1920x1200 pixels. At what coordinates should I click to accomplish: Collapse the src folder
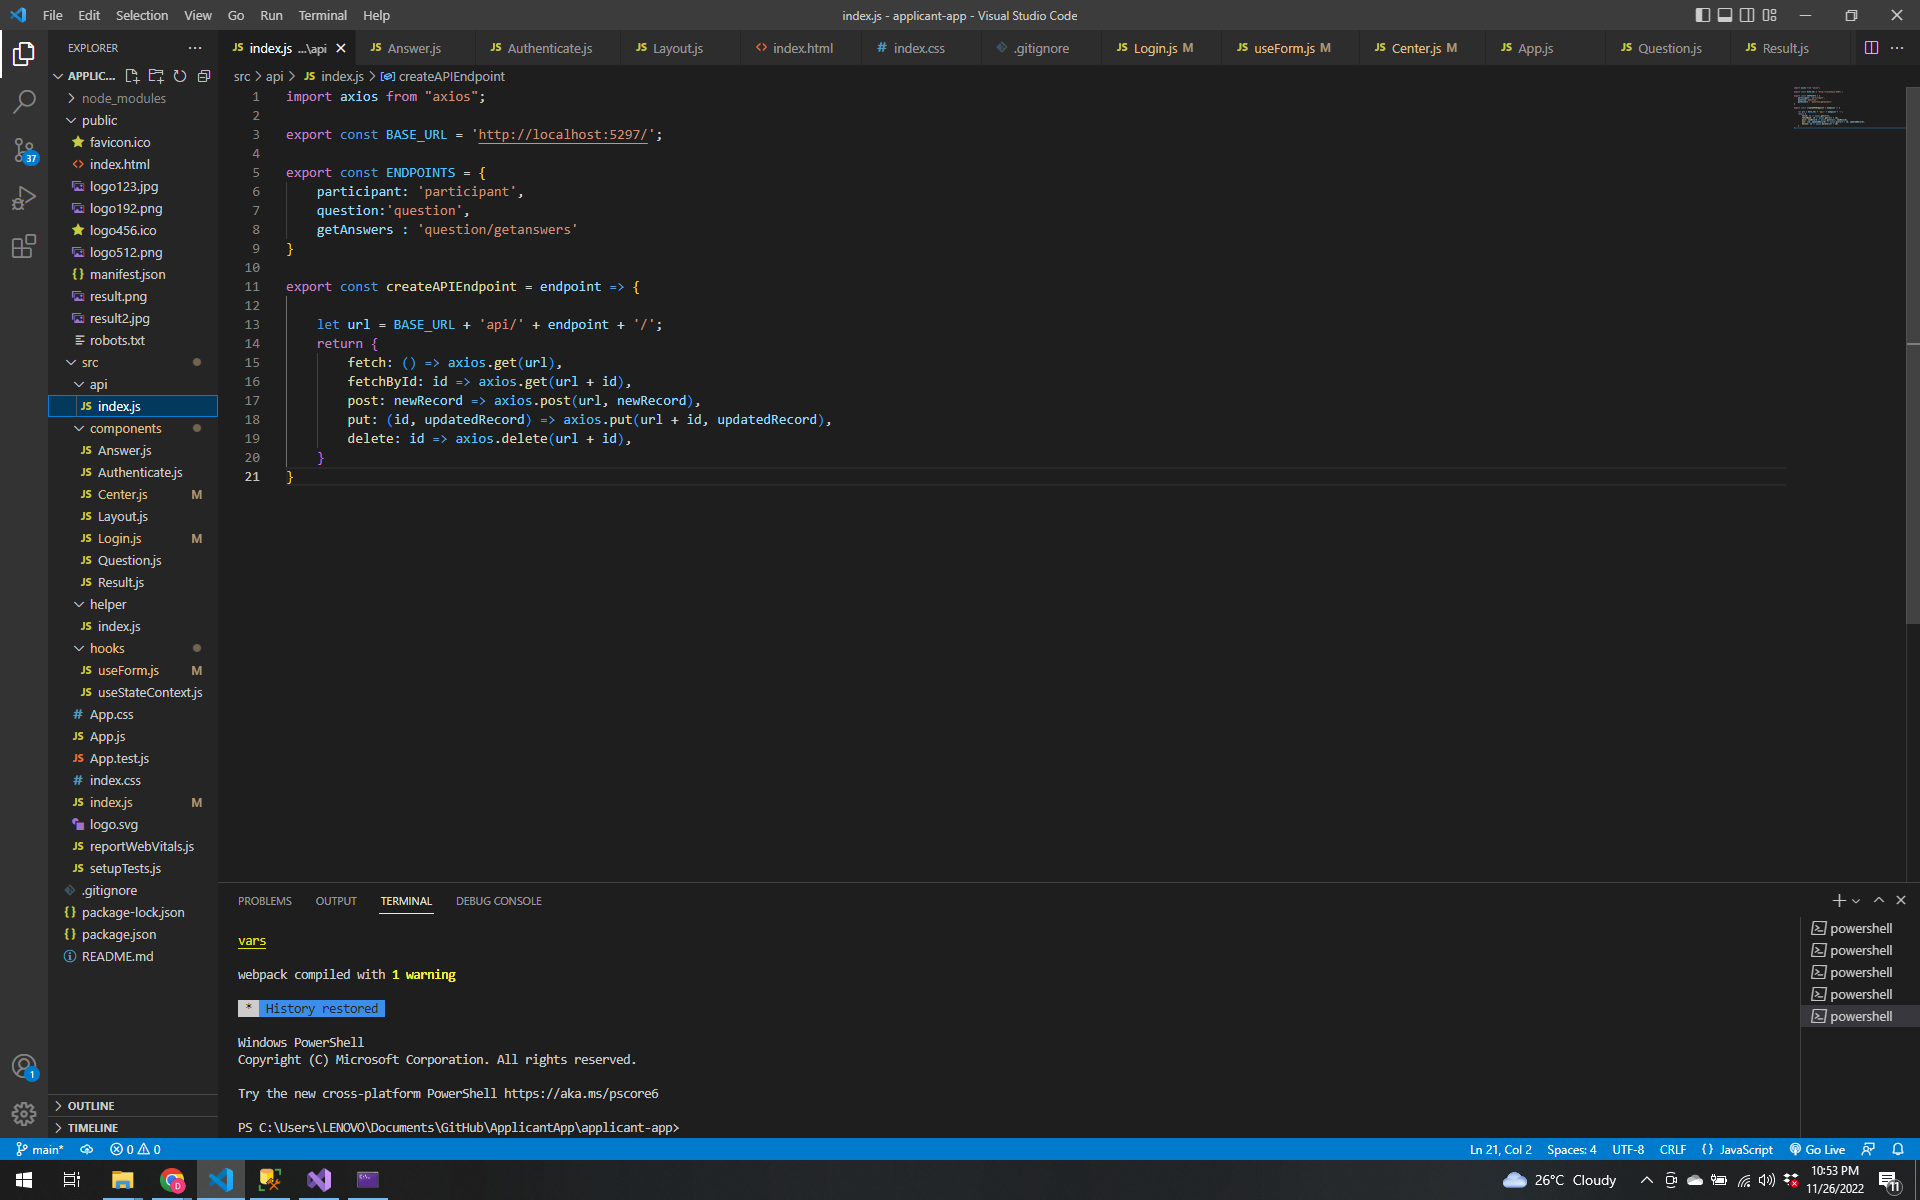click(90, 362)
